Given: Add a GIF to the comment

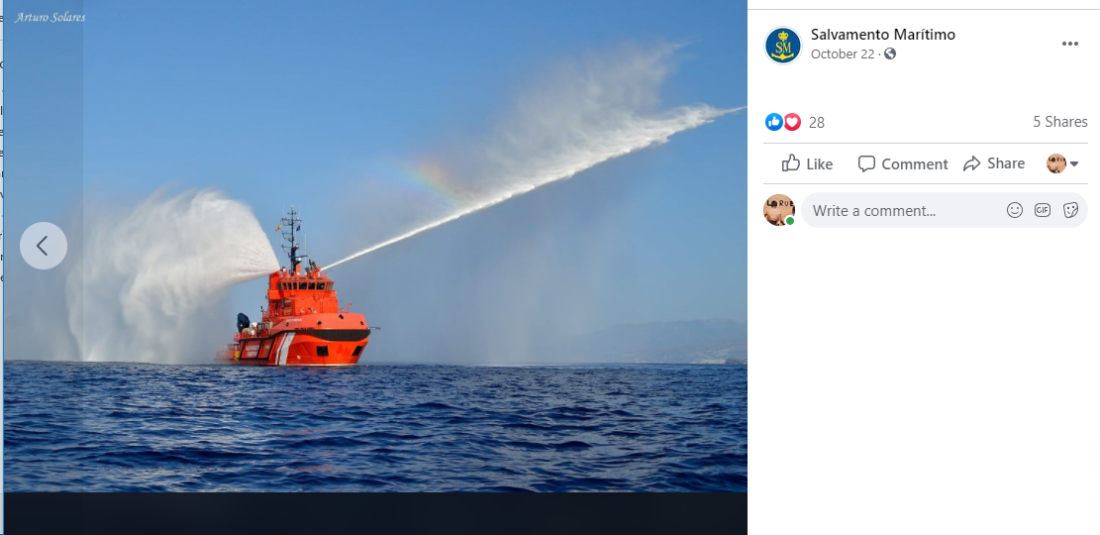Looking at the screenshot, I should 1042,210.
